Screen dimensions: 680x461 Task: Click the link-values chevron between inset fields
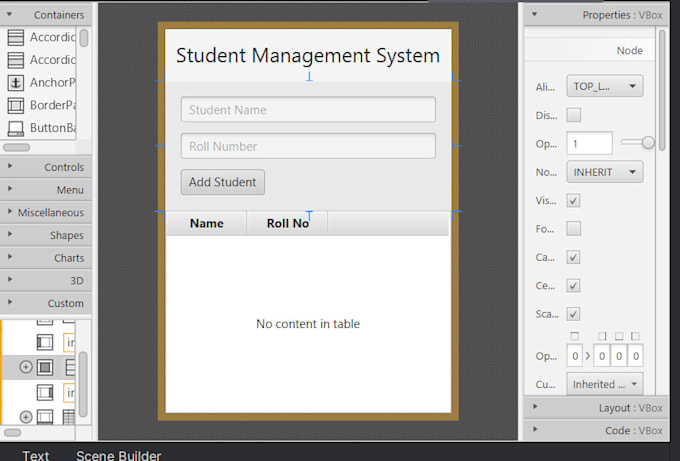pyautogui.click(x=588, y=356)
